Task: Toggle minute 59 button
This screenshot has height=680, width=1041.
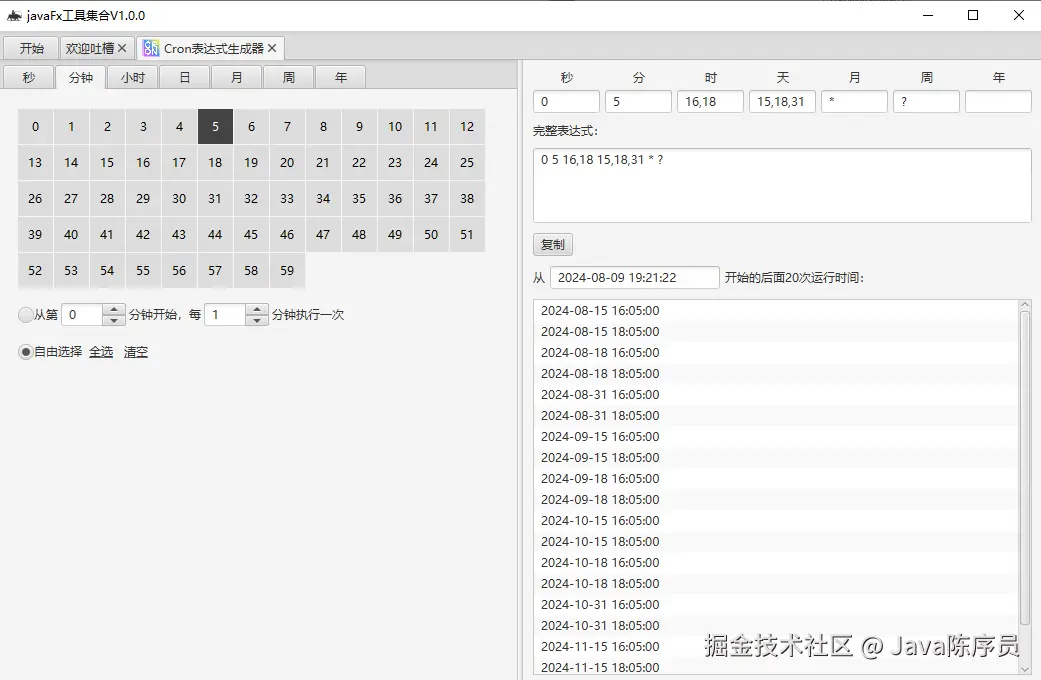Action: 287,270
